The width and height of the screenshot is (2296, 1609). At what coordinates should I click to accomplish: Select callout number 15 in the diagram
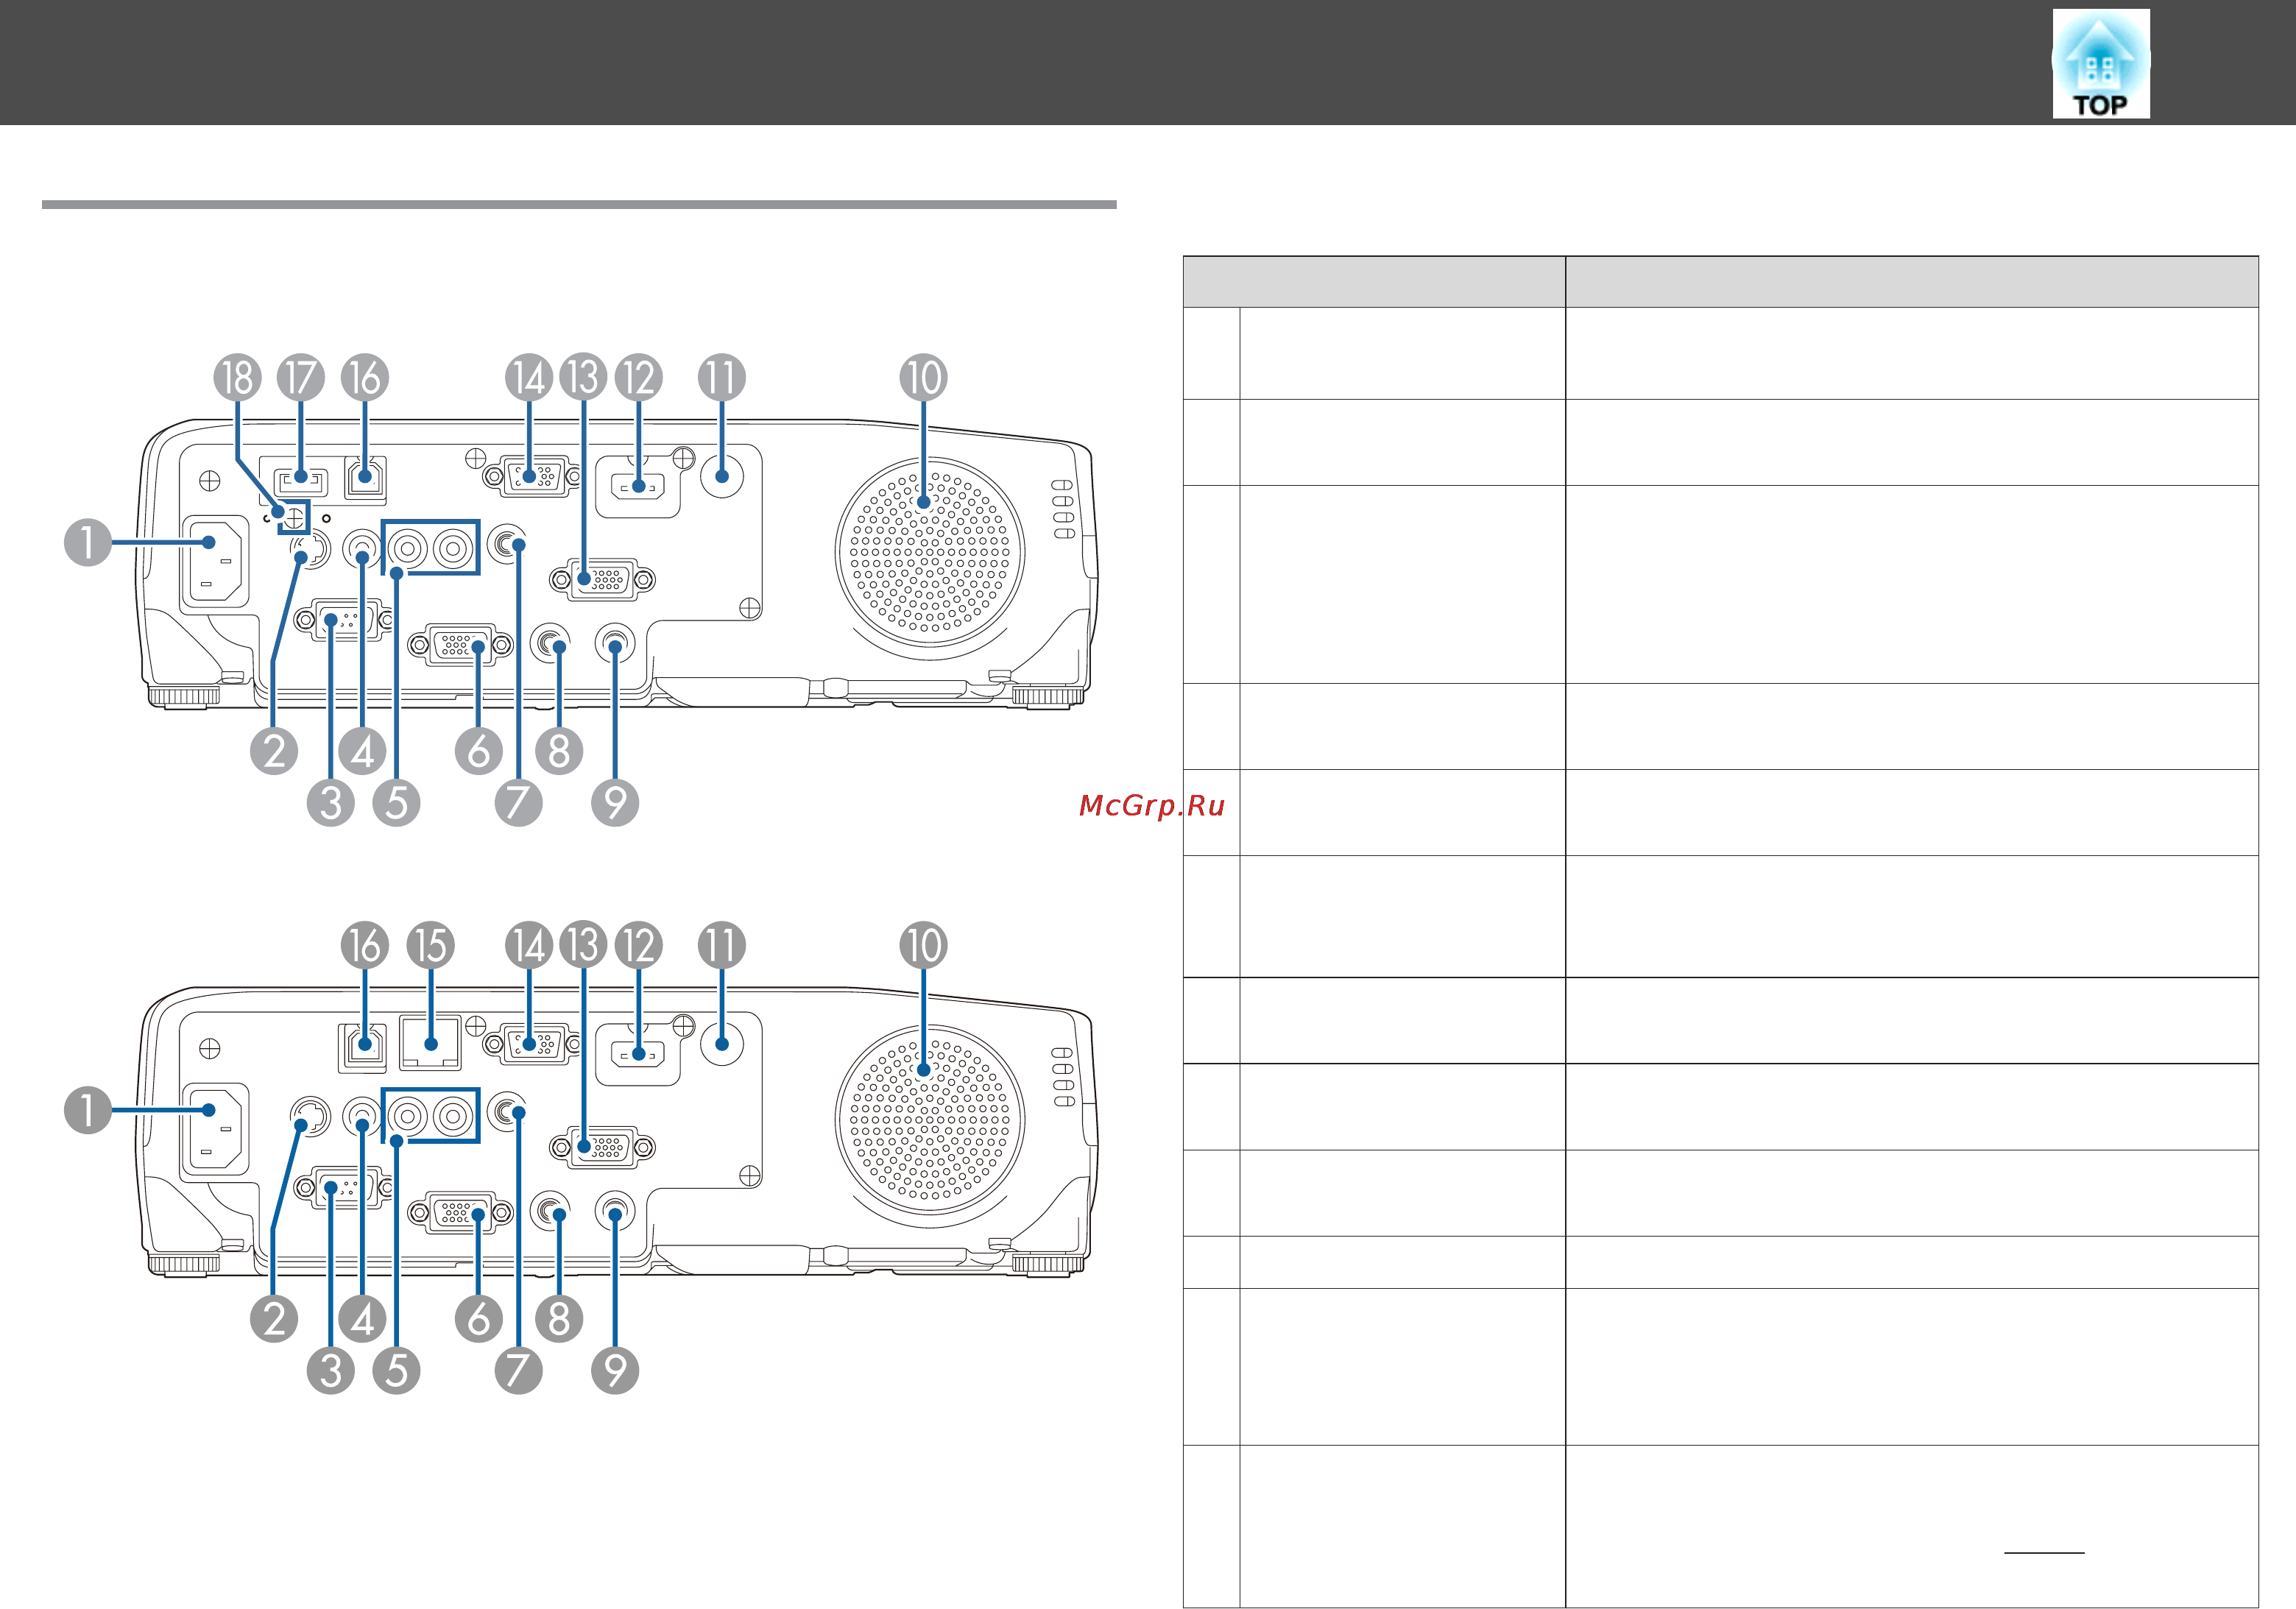(x=431, y=945)
